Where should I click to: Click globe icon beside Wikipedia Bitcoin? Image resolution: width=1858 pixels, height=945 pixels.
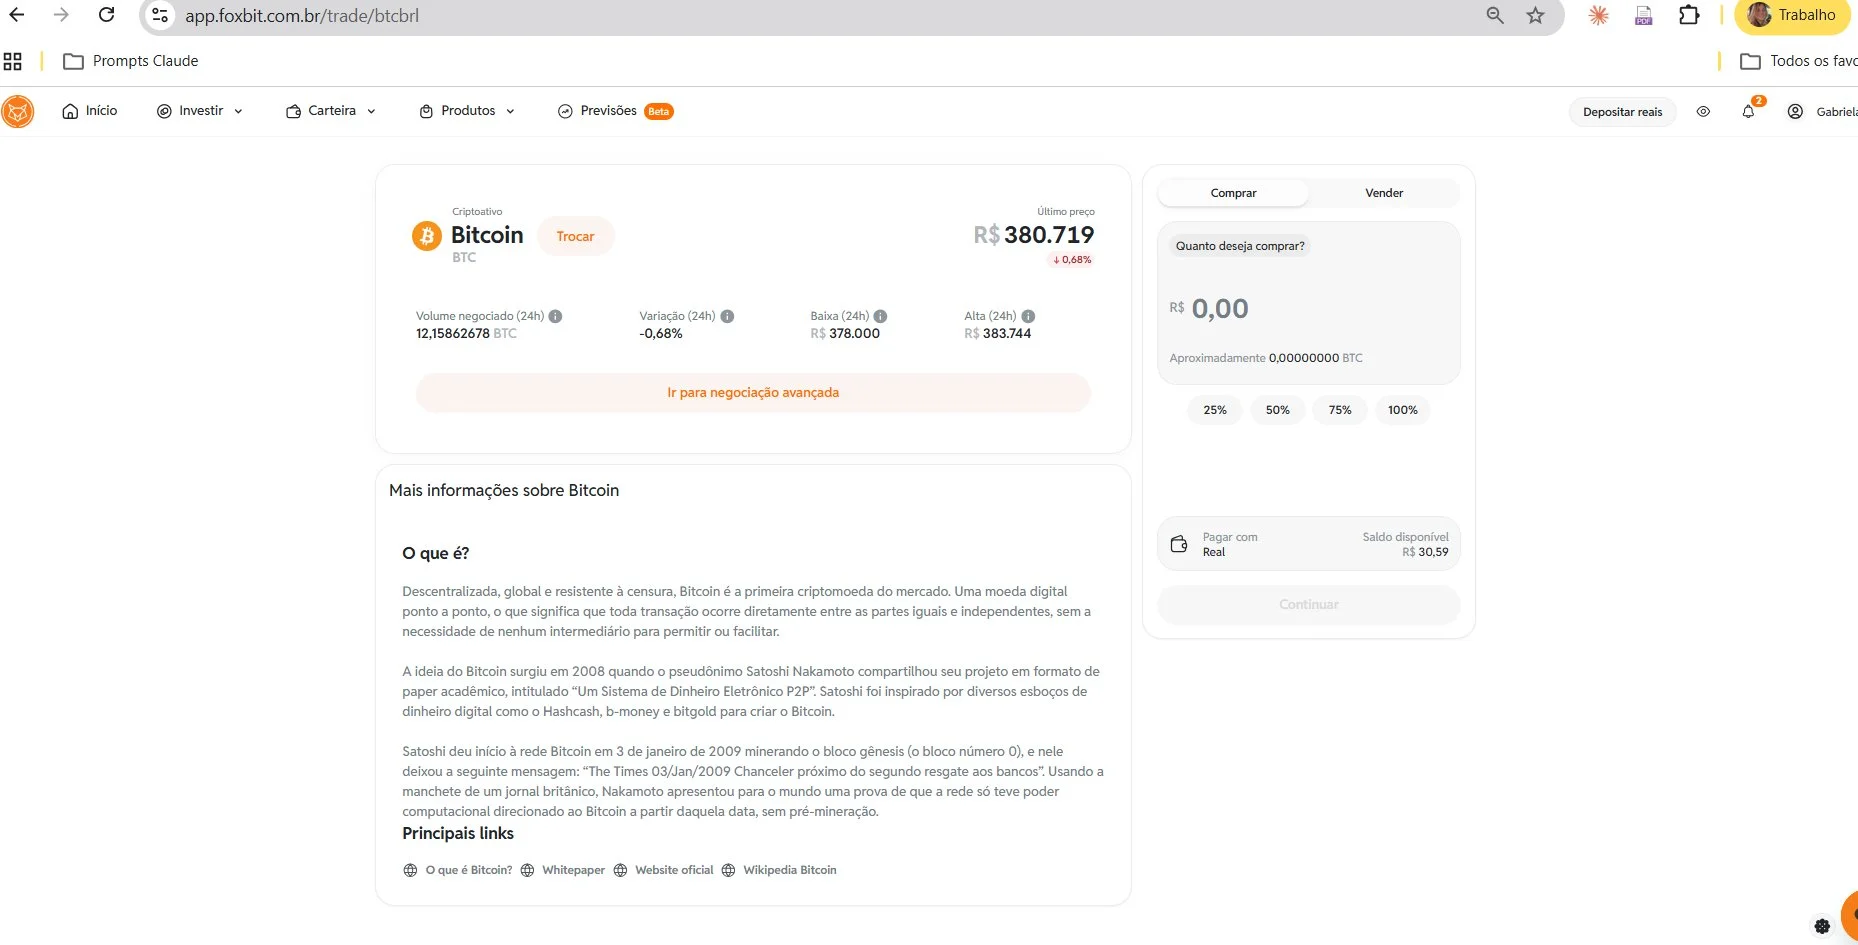click(728, 870)
